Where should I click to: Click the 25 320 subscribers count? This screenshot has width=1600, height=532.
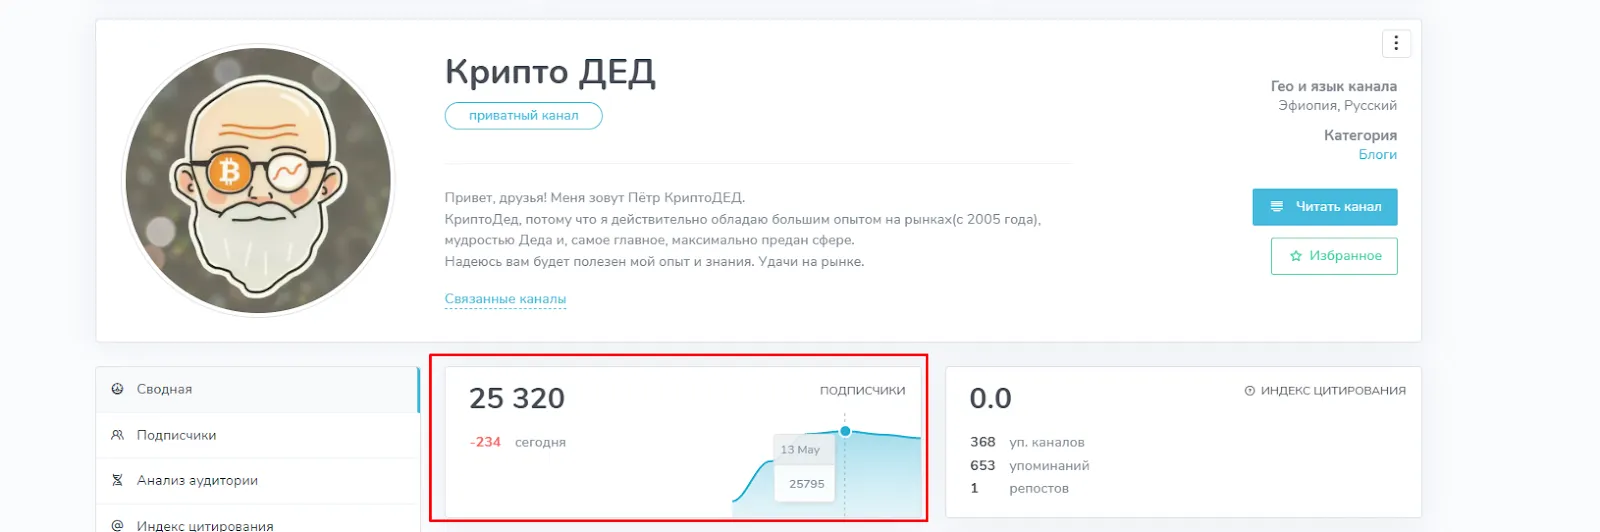517,398
